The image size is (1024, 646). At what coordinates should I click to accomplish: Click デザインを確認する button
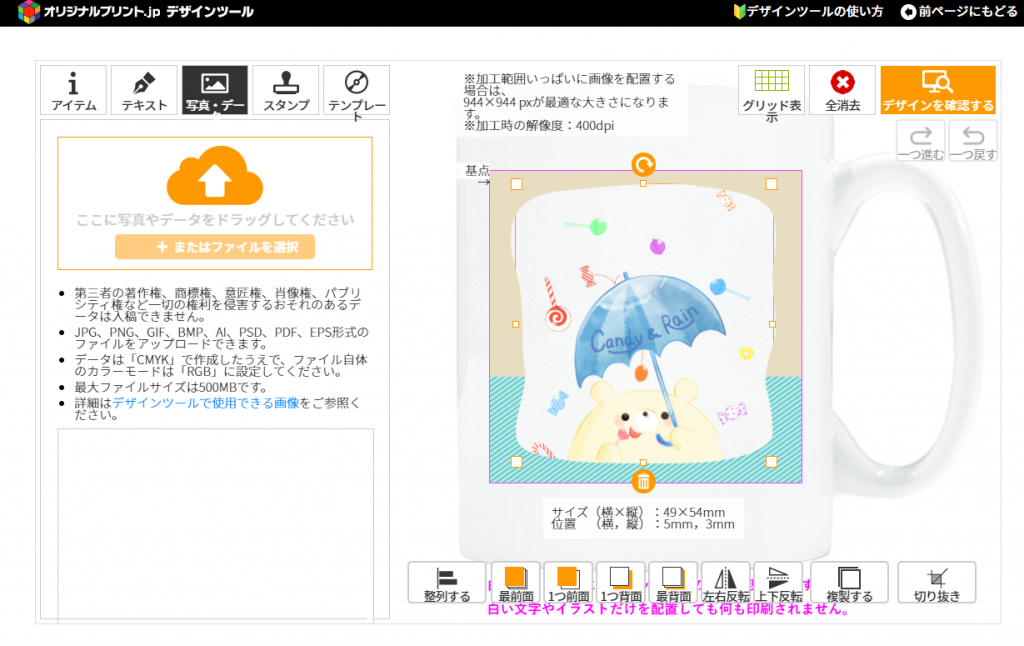[x=938, y=90]
